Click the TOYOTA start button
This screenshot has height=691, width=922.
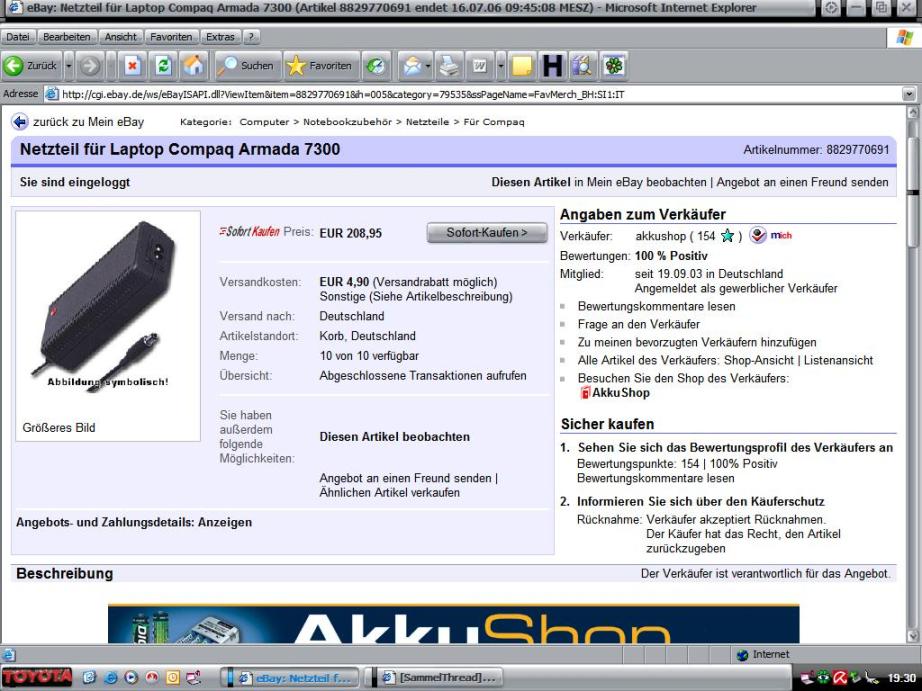[x=36, y=677]
